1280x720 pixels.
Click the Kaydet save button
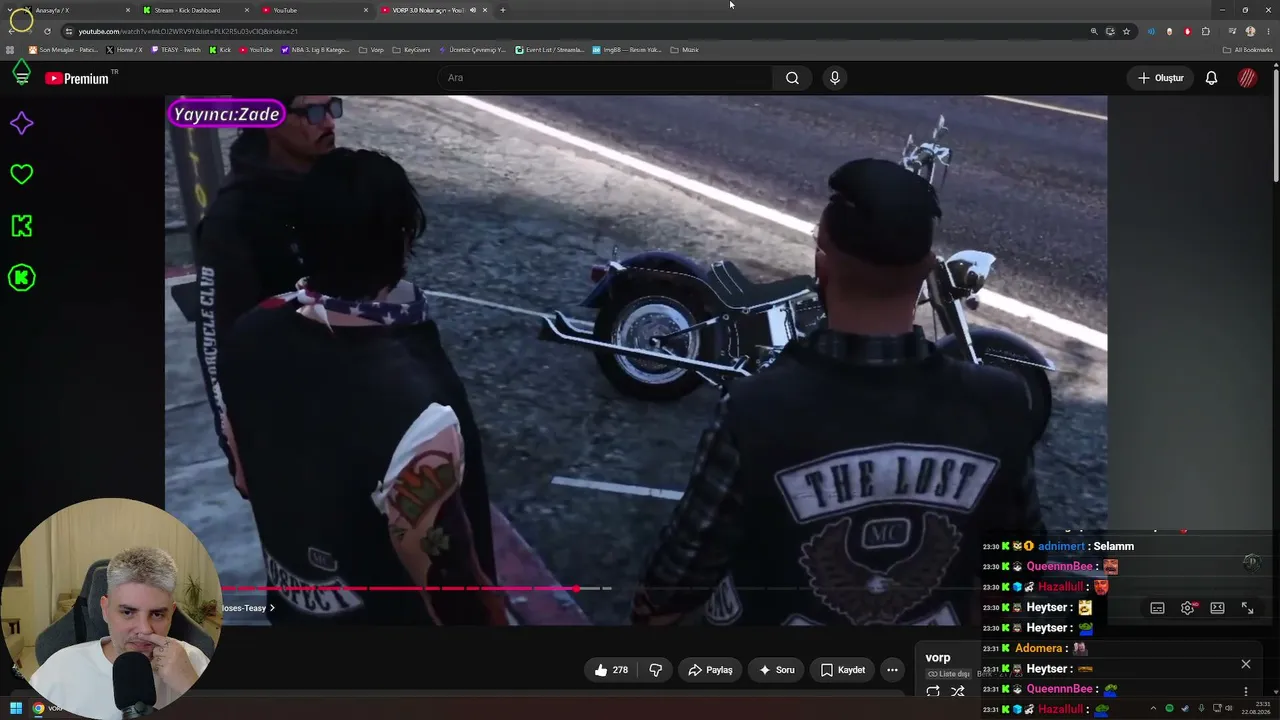tap(843, 670)
